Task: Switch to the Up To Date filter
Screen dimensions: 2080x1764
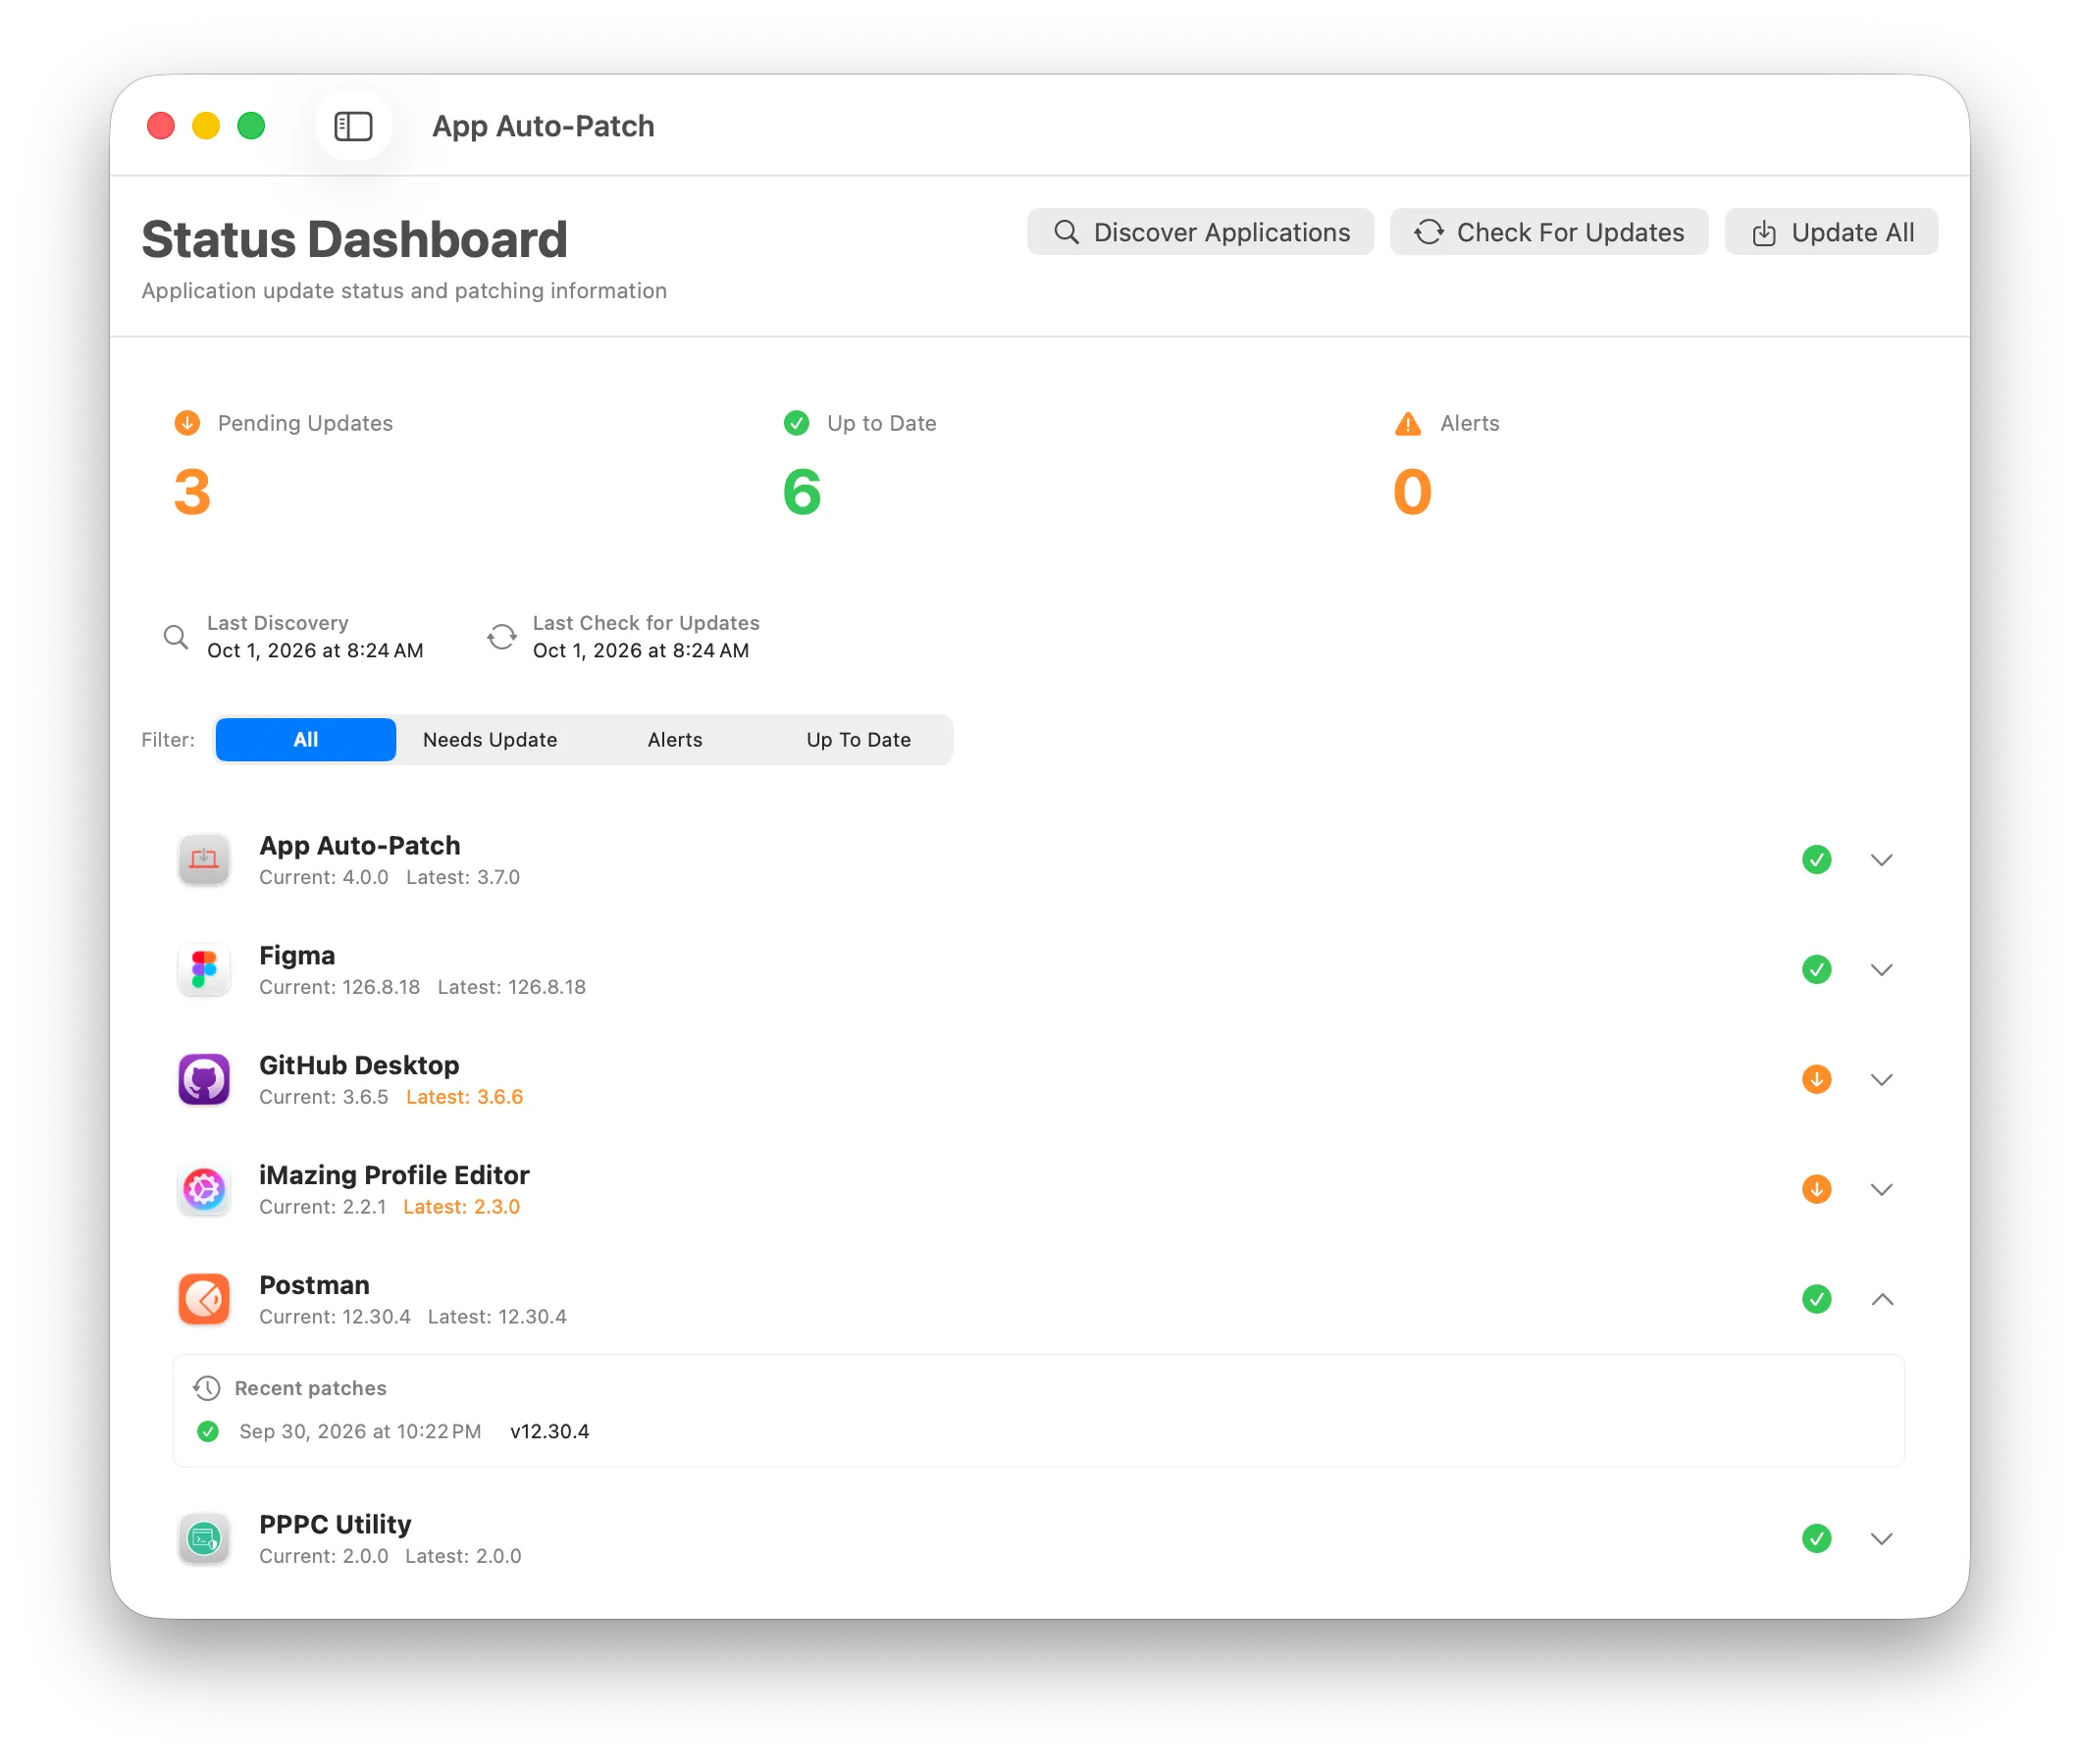Action: [x=859, y=740]
